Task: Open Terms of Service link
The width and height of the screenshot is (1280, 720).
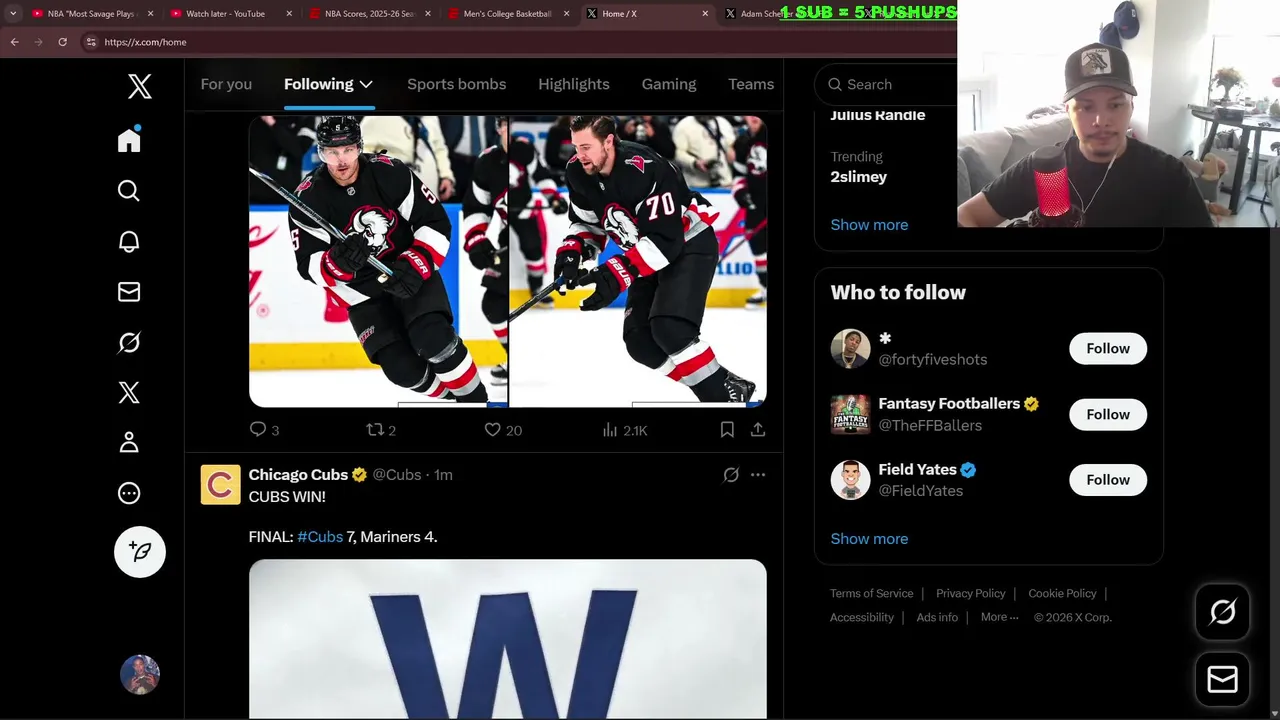Action: click(871, 593)
